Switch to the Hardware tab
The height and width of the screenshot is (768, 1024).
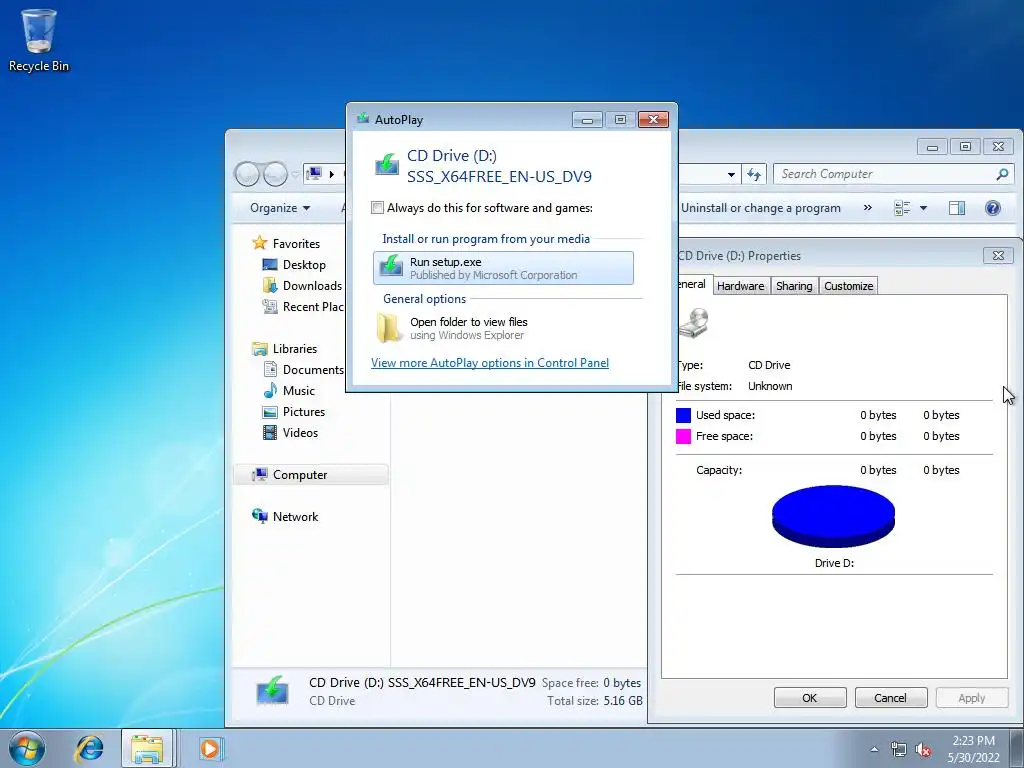[741, 285]
